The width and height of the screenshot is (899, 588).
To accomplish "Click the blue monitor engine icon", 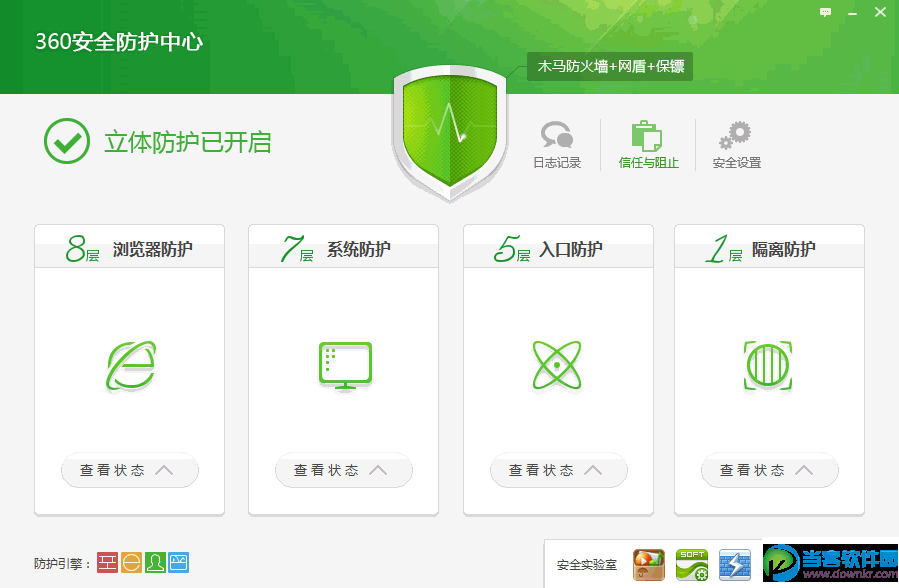I will pyautogui.click(x=178, y=563).
